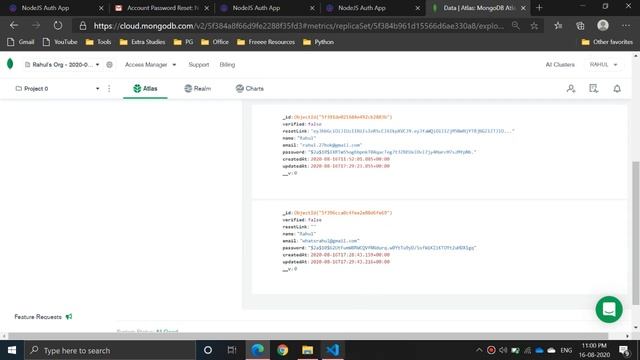Open File Explorer from taskbar

click(307, 350)
